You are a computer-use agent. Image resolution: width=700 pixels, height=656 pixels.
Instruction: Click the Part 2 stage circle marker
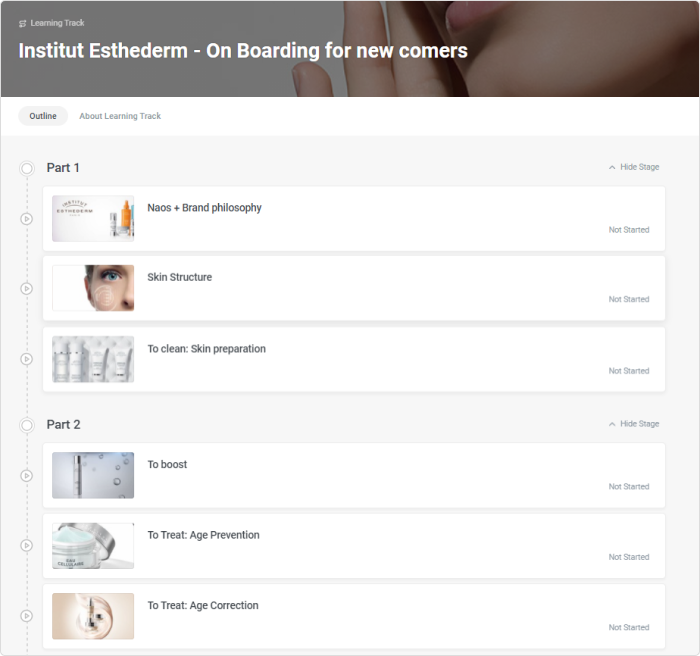pyautogui.click(x=27, y=425)
